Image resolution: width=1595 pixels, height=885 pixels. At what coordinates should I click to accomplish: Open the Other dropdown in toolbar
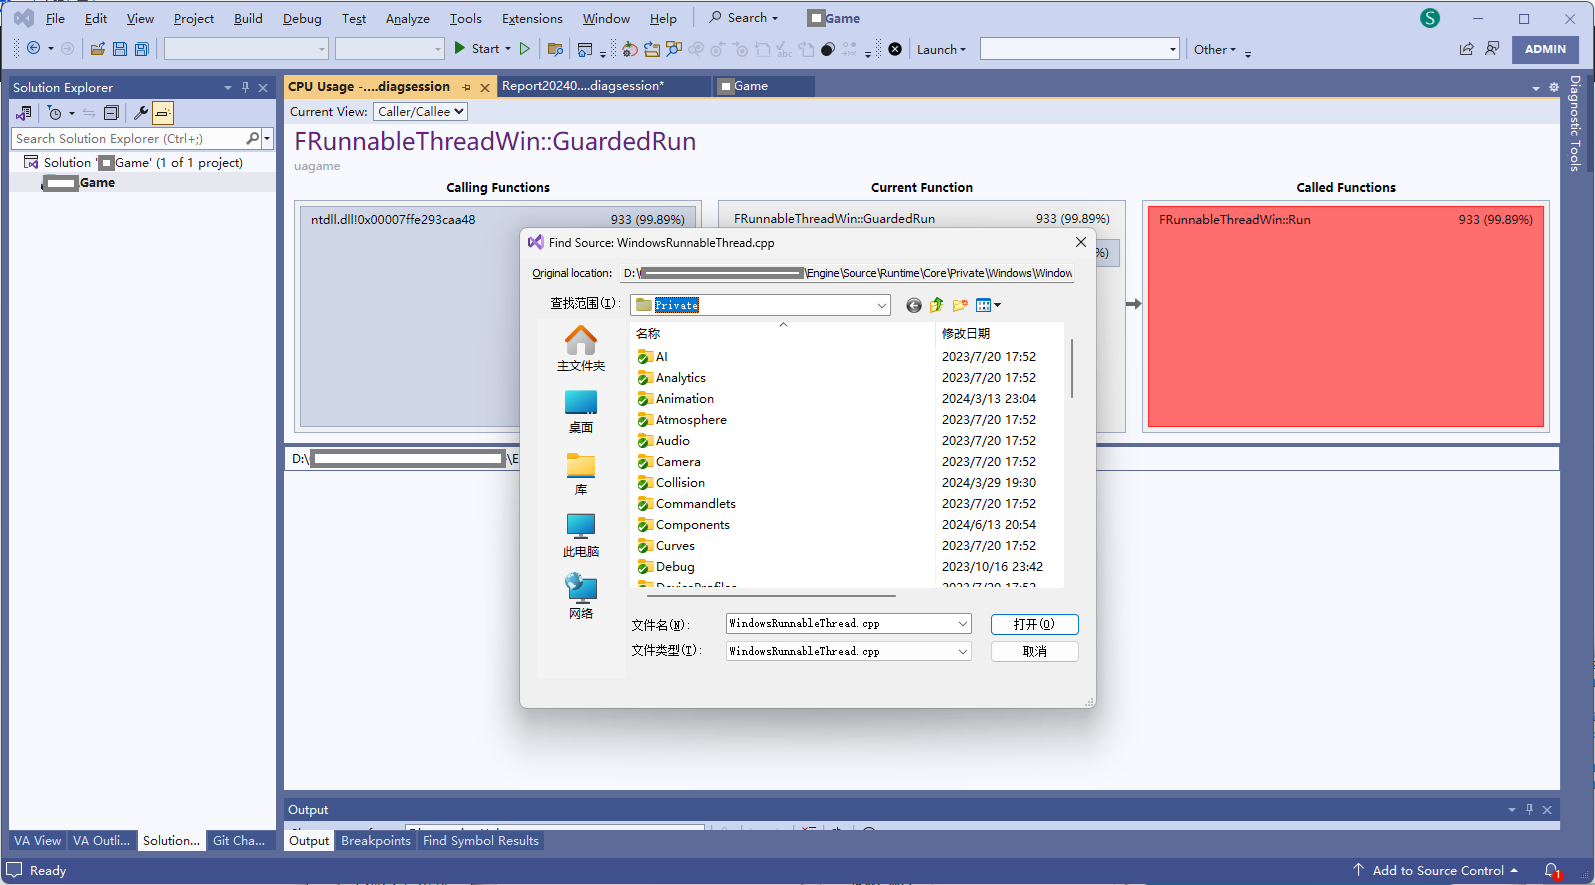click(x=1214, y=49)
